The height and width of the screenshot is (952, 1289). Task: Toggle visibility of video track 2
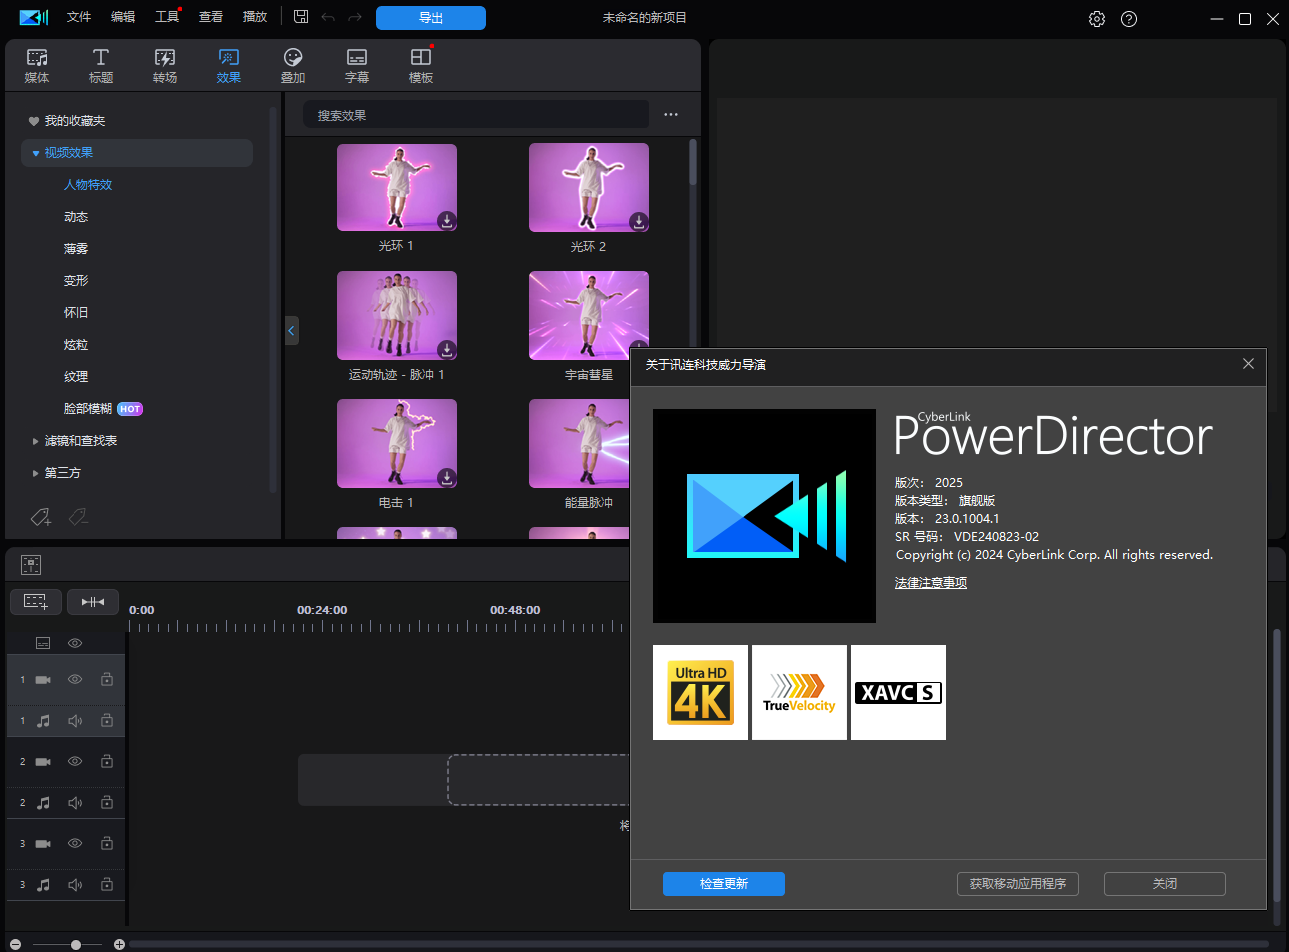click(75, 762)
